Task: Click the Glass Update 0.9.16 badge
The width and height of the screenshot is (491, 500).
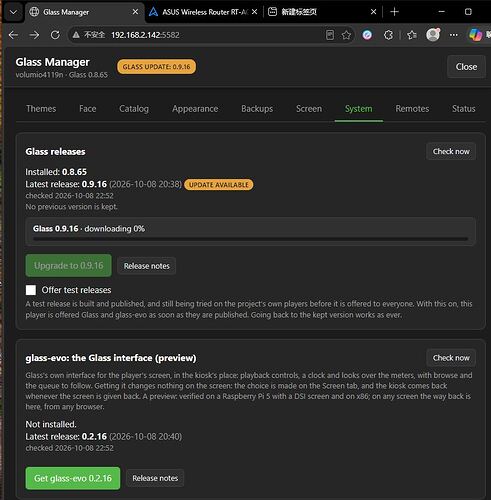Action: click(x=156, y=67)
